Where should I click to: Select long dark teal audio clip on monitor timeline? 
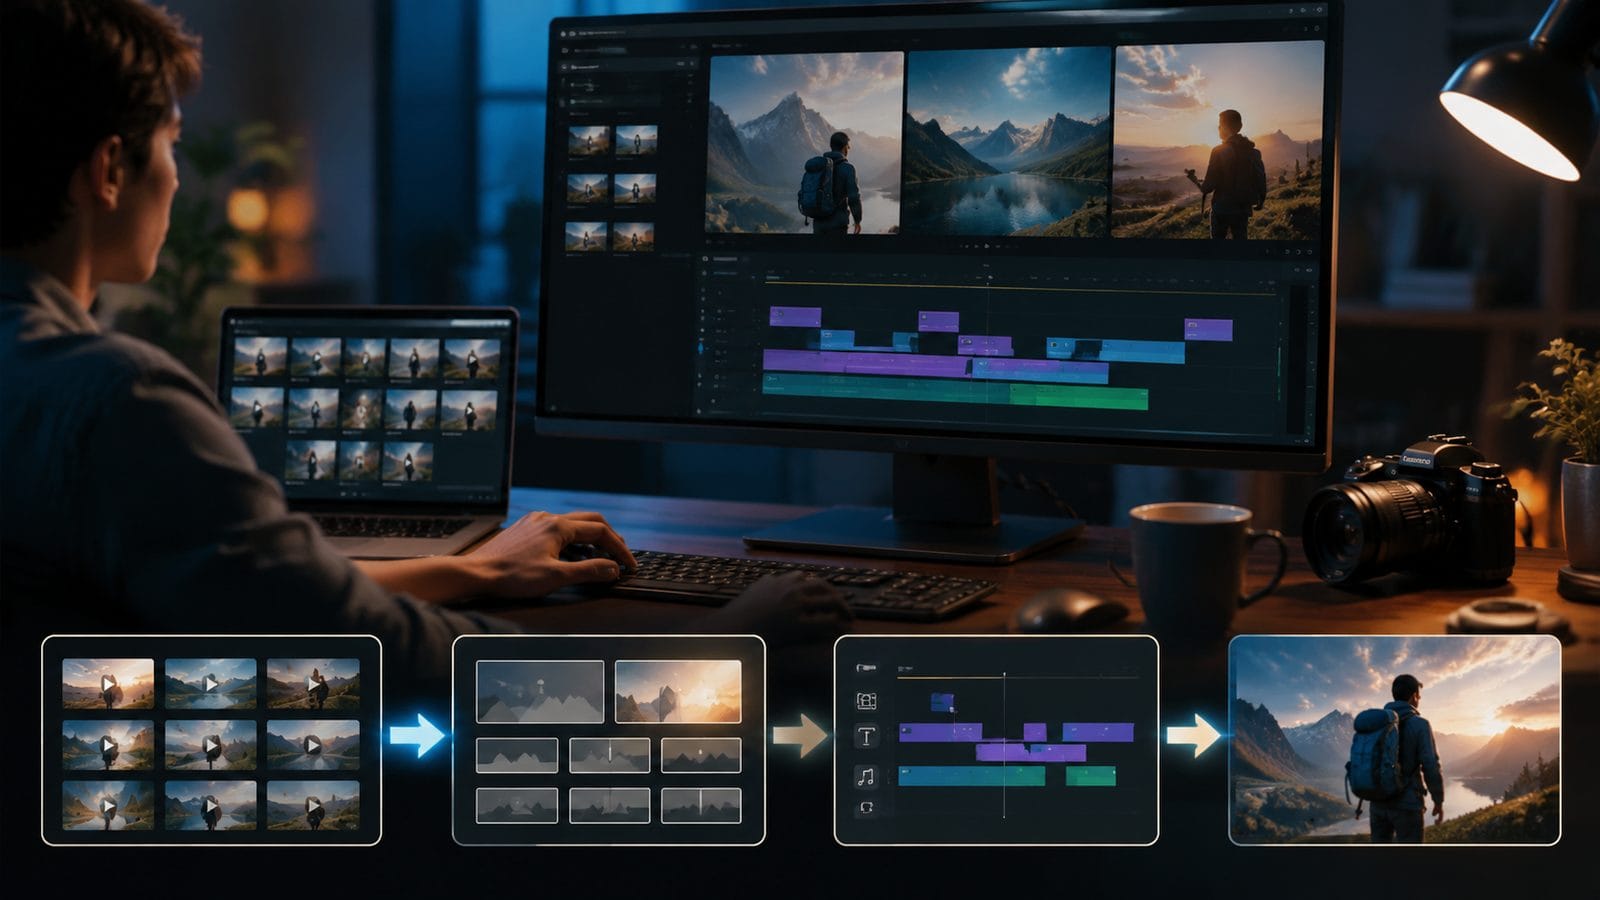(x=886, y=389)
